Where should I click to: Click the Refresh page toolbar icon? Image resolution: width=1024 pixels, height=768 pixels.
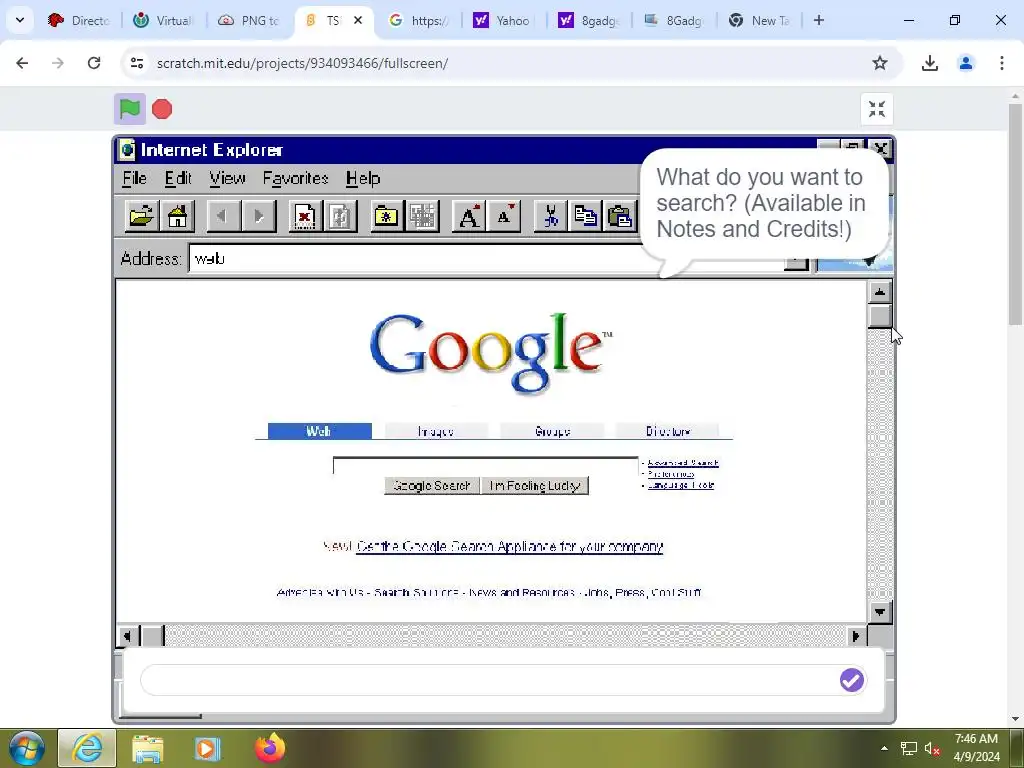click(340, 216)
